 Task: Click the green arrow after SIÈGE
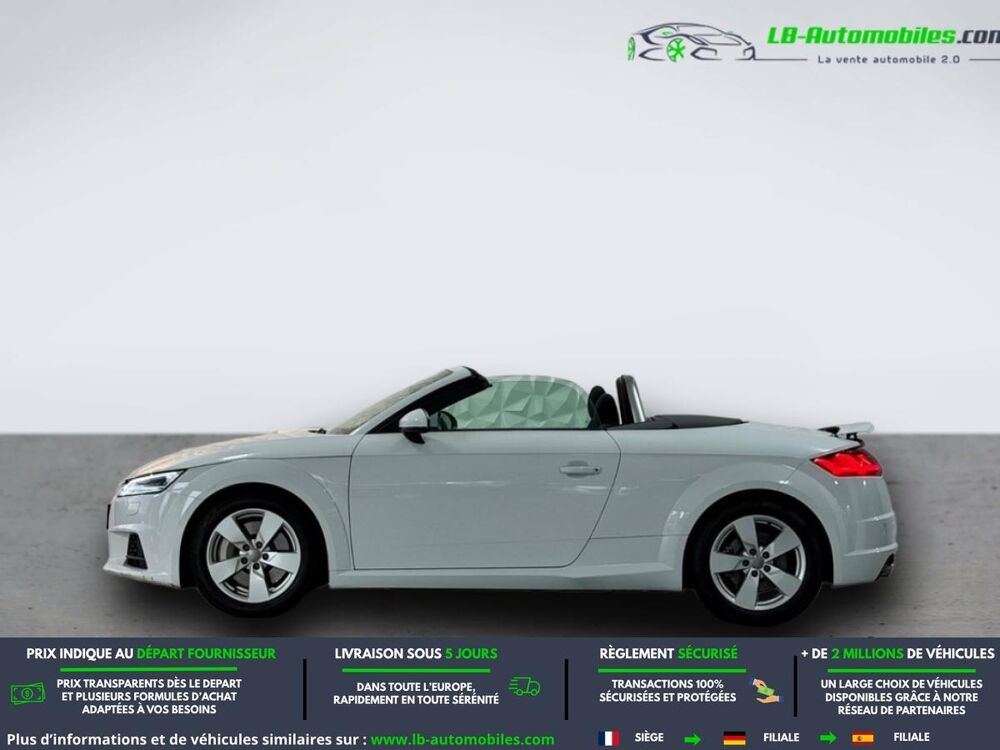693,739
